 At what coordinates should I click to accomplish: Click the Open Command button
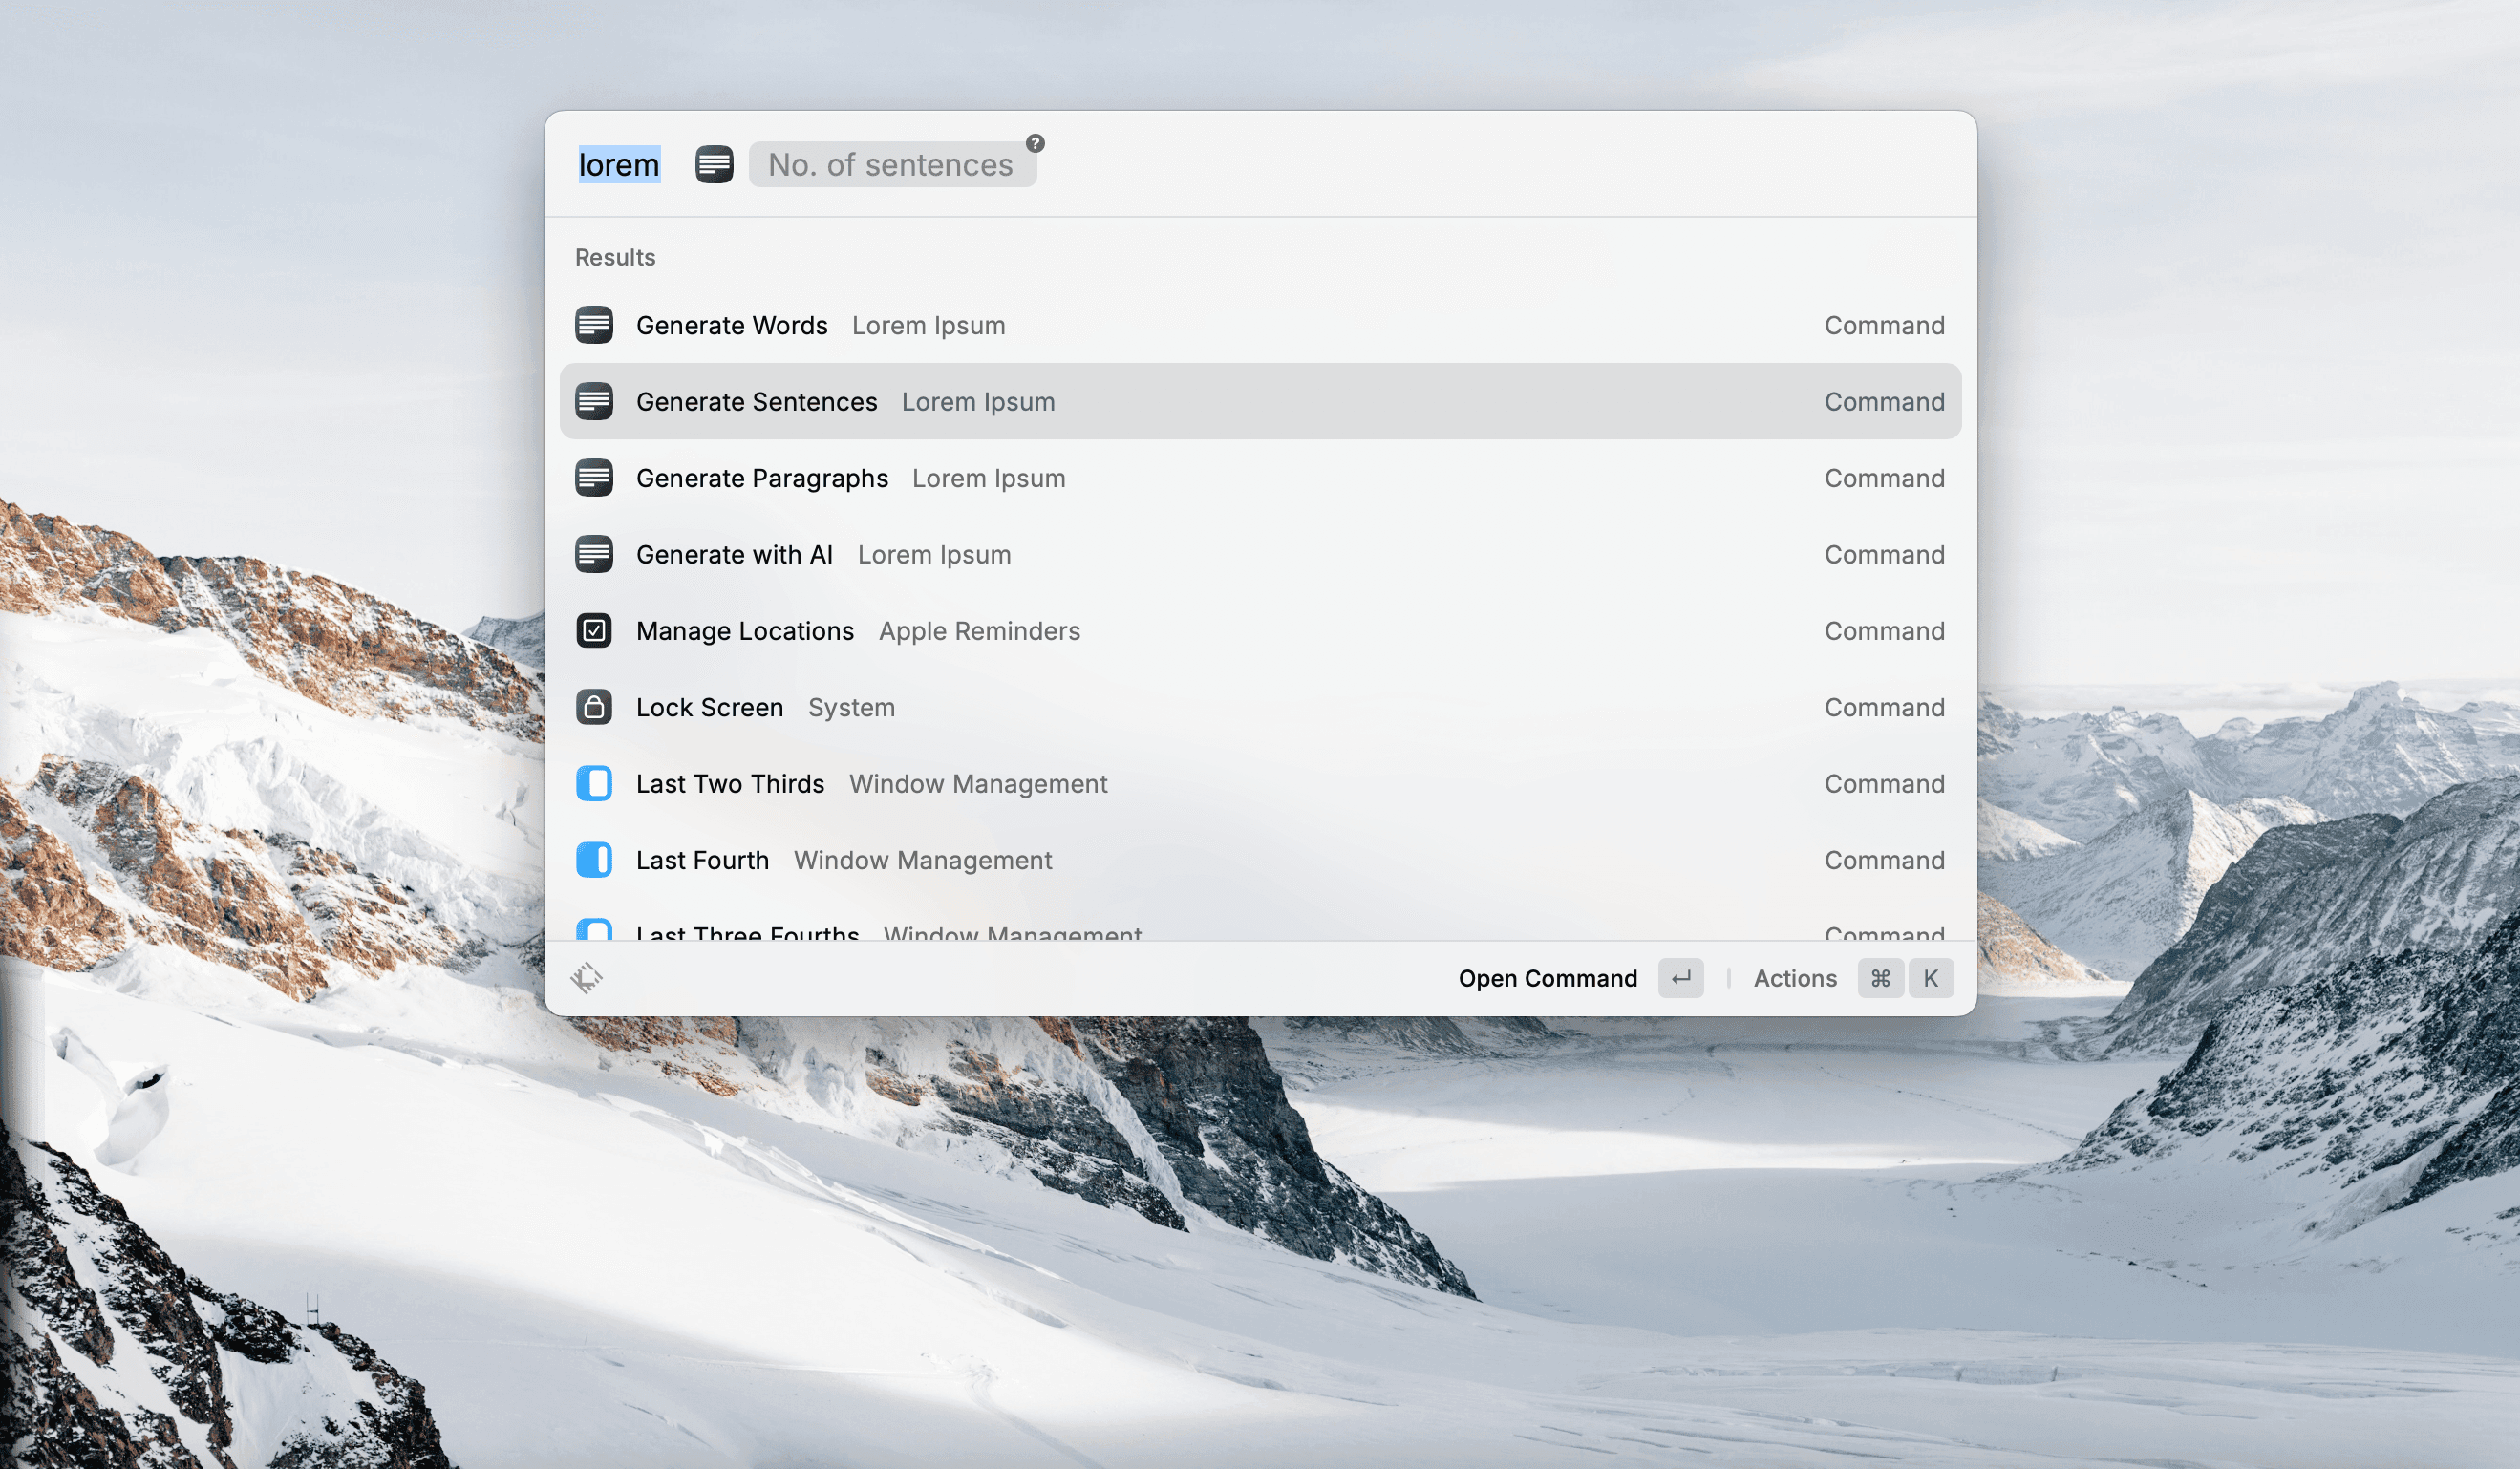[x=1547, y=978]
